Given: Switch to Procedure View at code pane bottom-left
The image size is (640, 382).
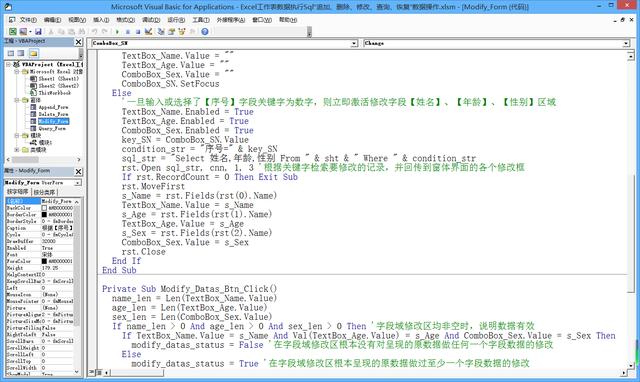Looking at the screenshot, I should point(92,372).
